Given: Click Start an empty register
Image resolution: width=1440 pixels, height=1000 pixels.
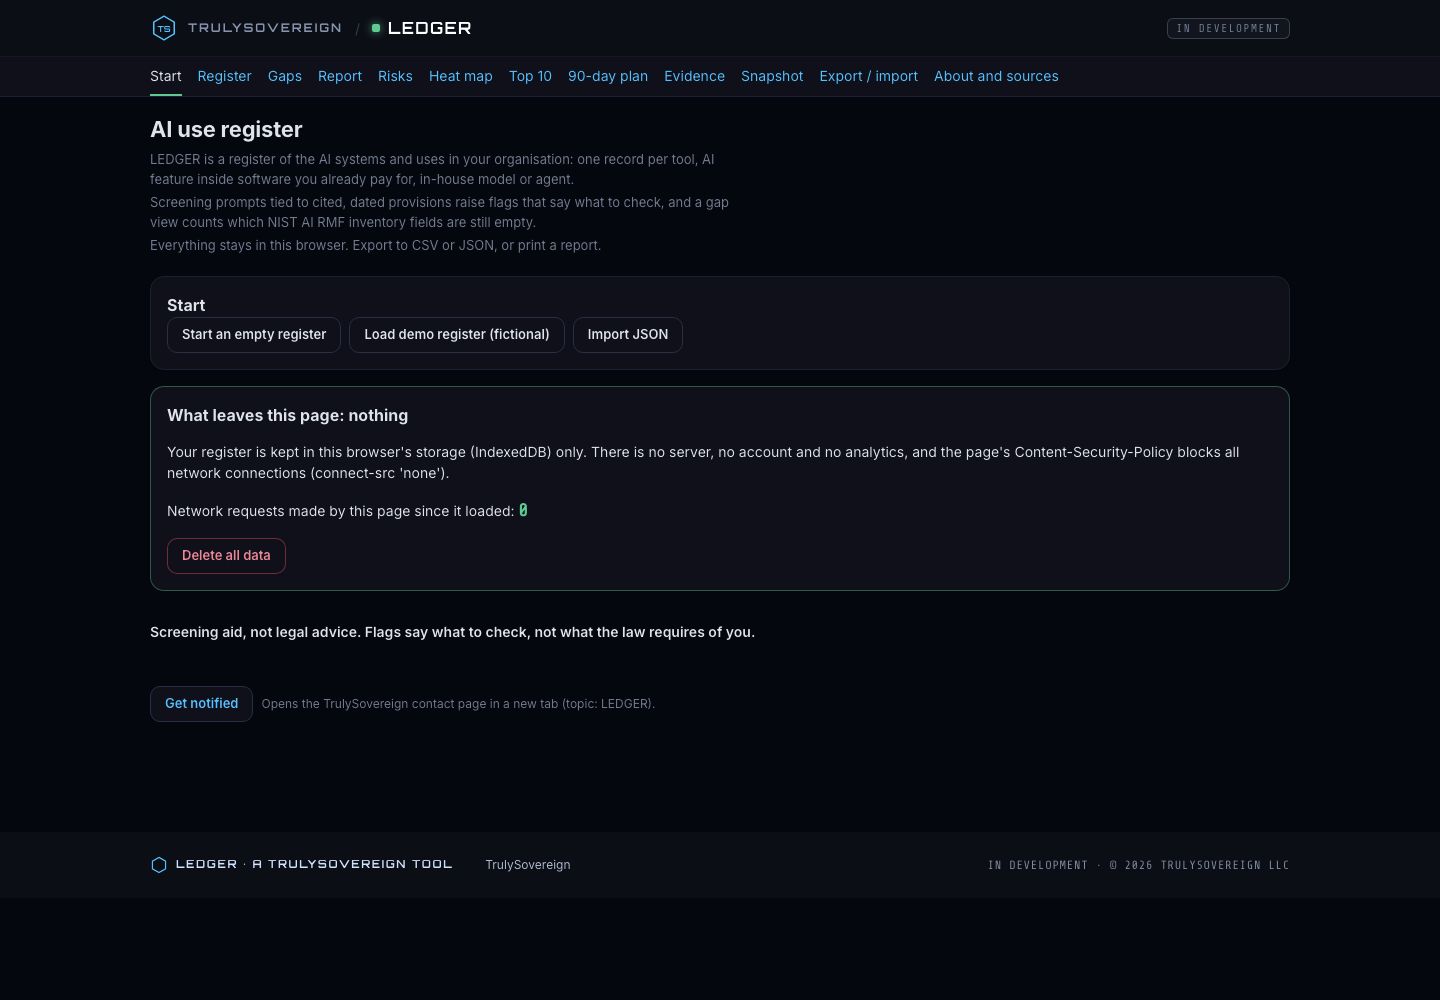Looking at the screenshot, I should tap(254, 335).
